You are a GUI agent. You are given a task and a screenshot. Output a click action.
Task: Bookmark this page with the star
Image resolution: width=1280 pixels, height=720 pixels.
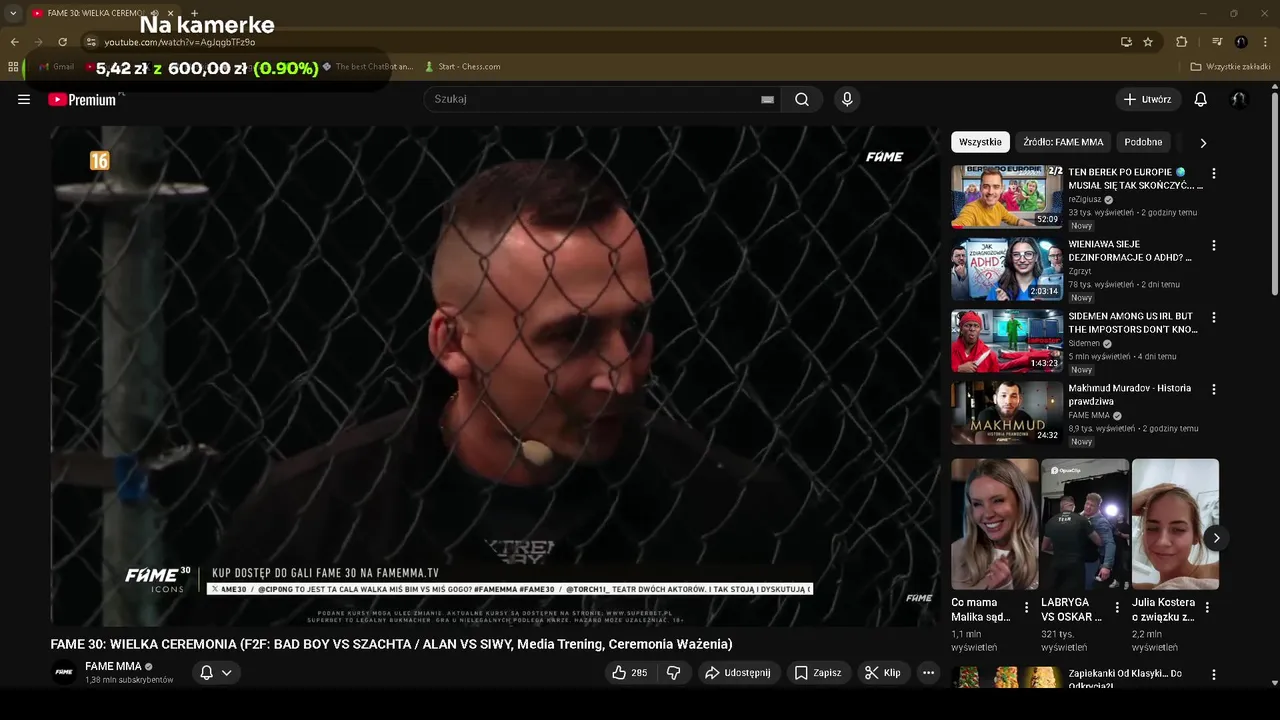pos(1148,42)
